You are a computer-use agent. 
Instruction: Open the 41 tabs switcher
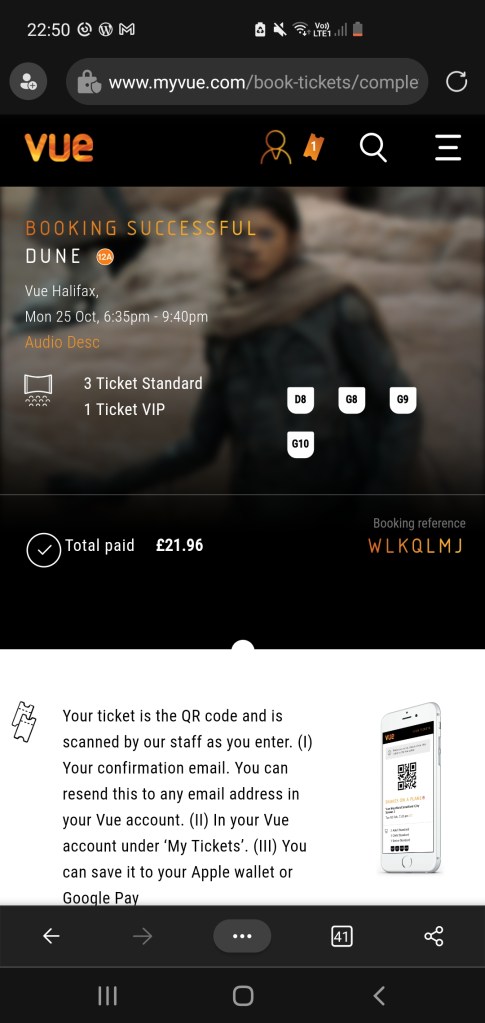(341, 936)
